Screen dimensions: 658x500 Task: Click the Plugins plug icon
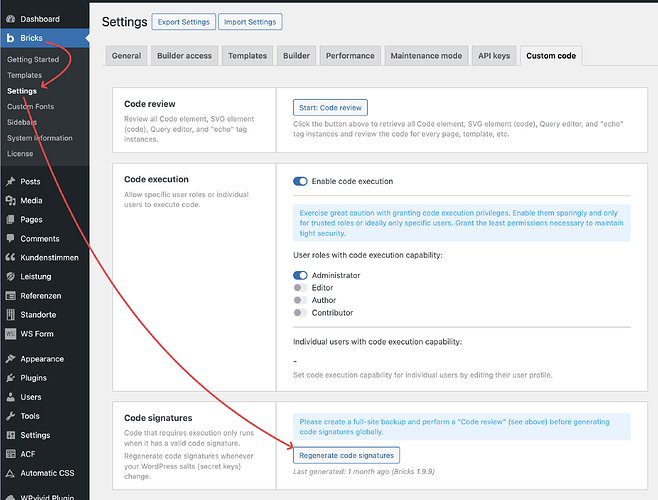point(10,378)
